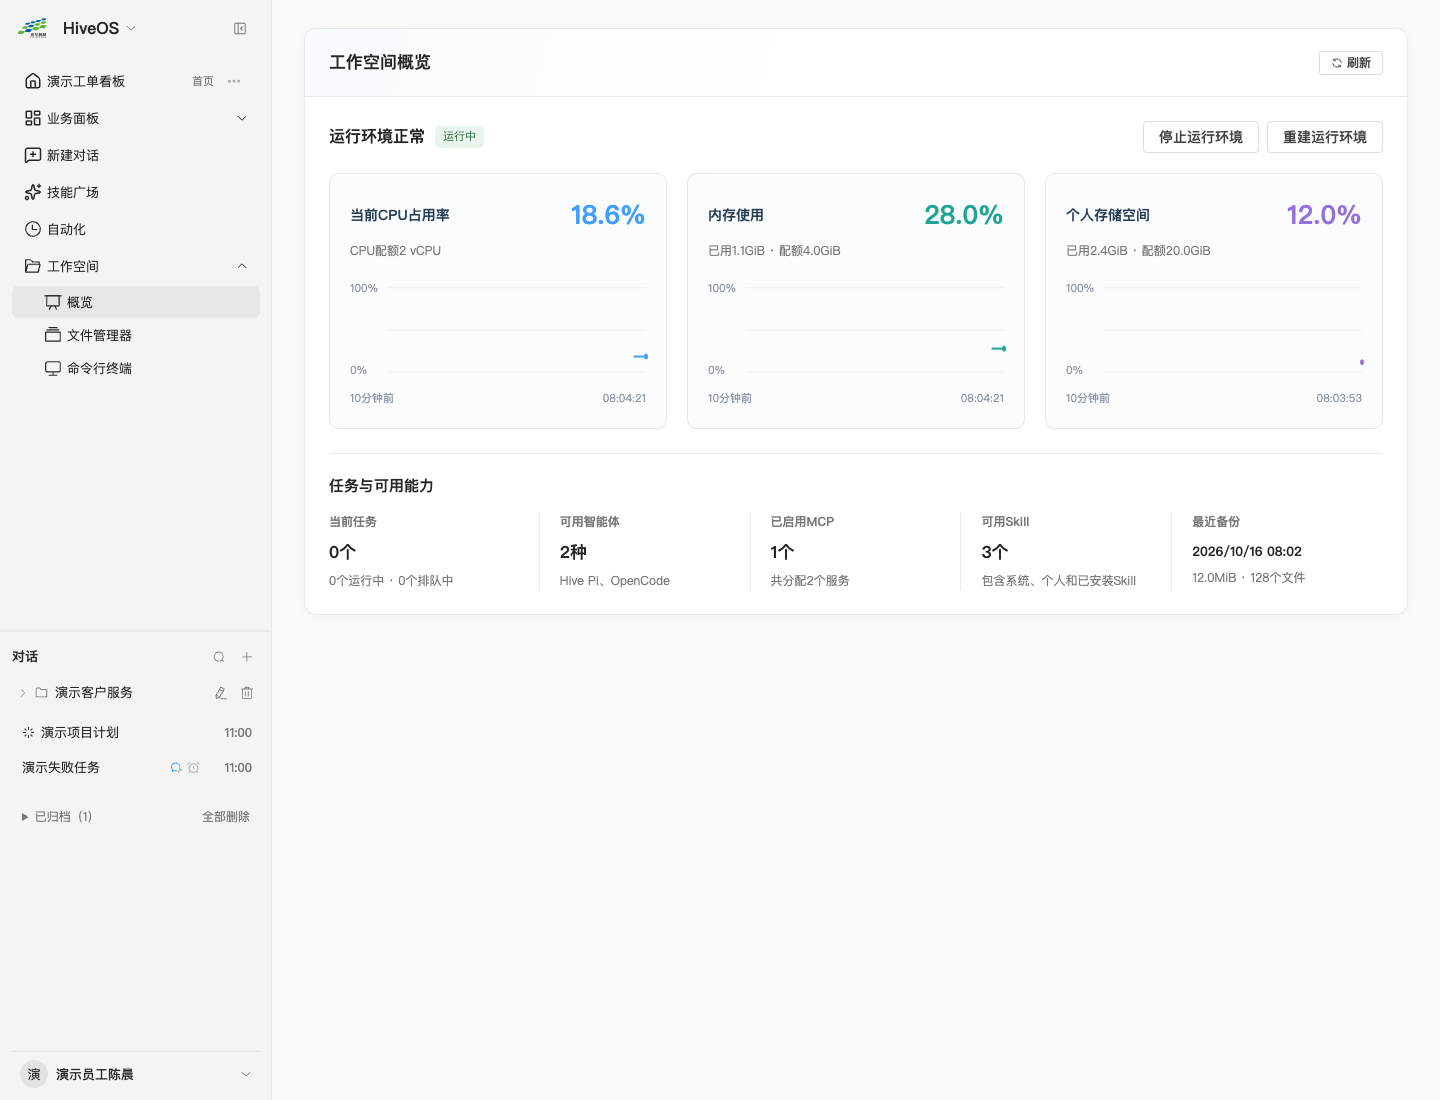Viewport: 1440px width, 1100px height.
Task: Select 概览 under 工作空间
Action: click(x=136, y=302)
